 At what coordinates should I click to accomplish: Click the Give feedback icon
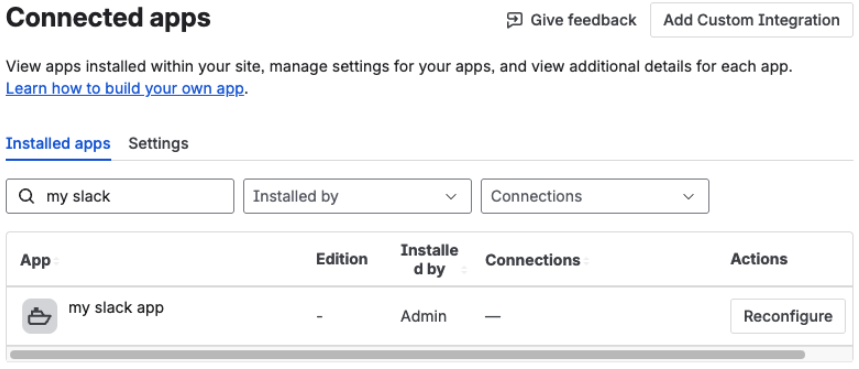(x=514, y=20)
